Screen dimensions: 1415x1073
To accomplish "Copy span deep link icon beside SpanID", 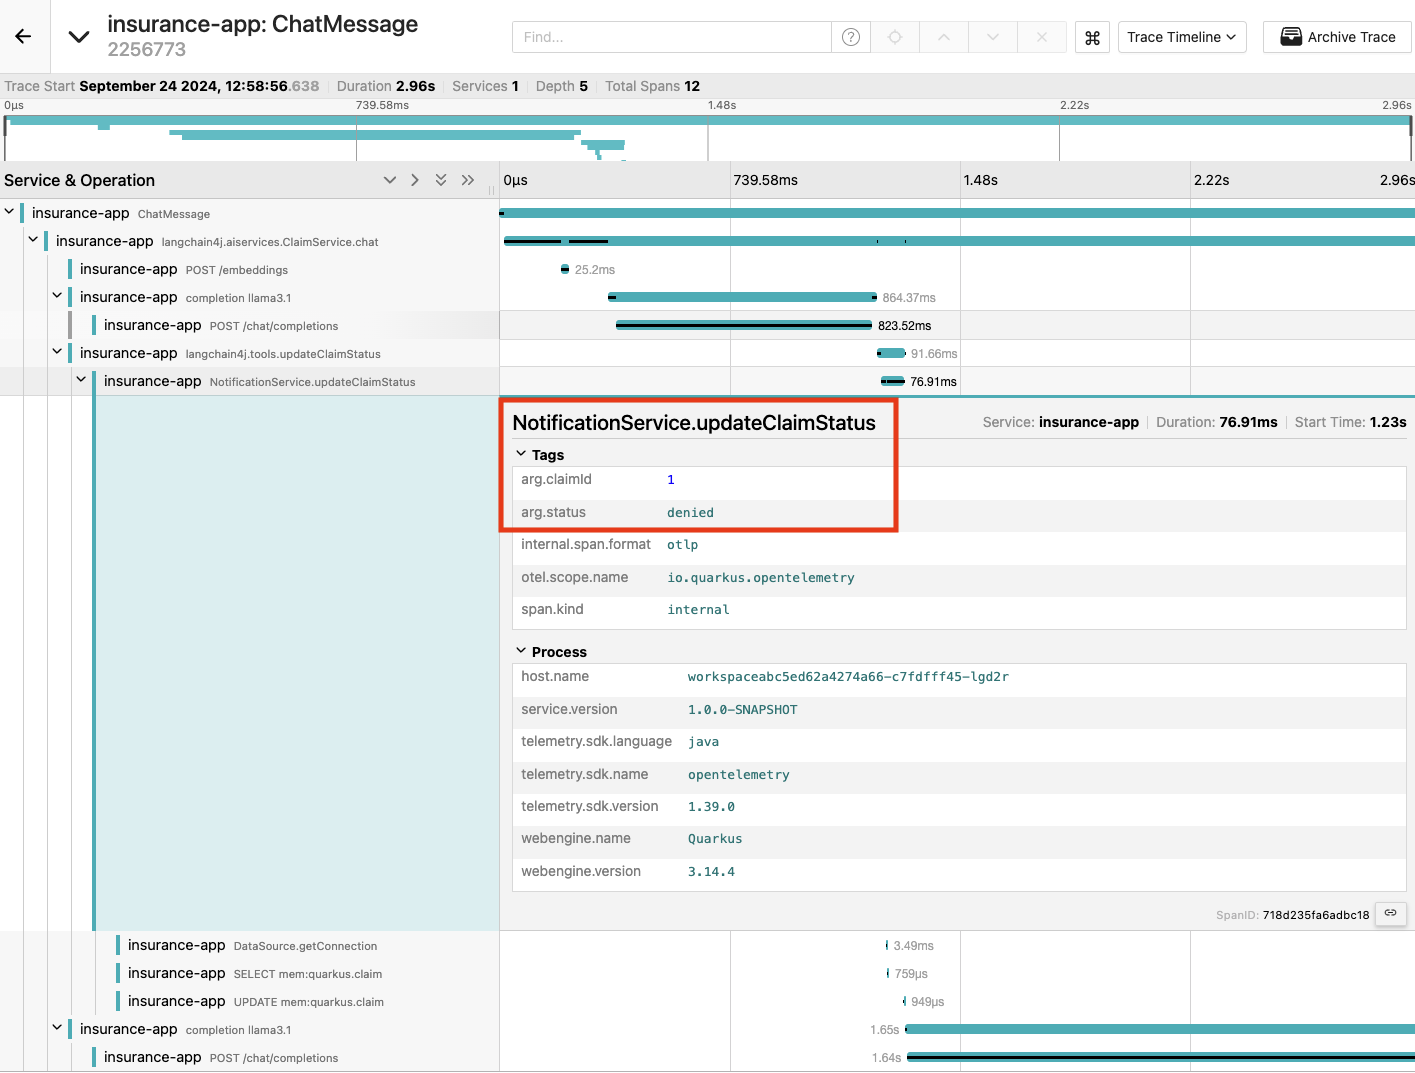I will (1390, 913).
